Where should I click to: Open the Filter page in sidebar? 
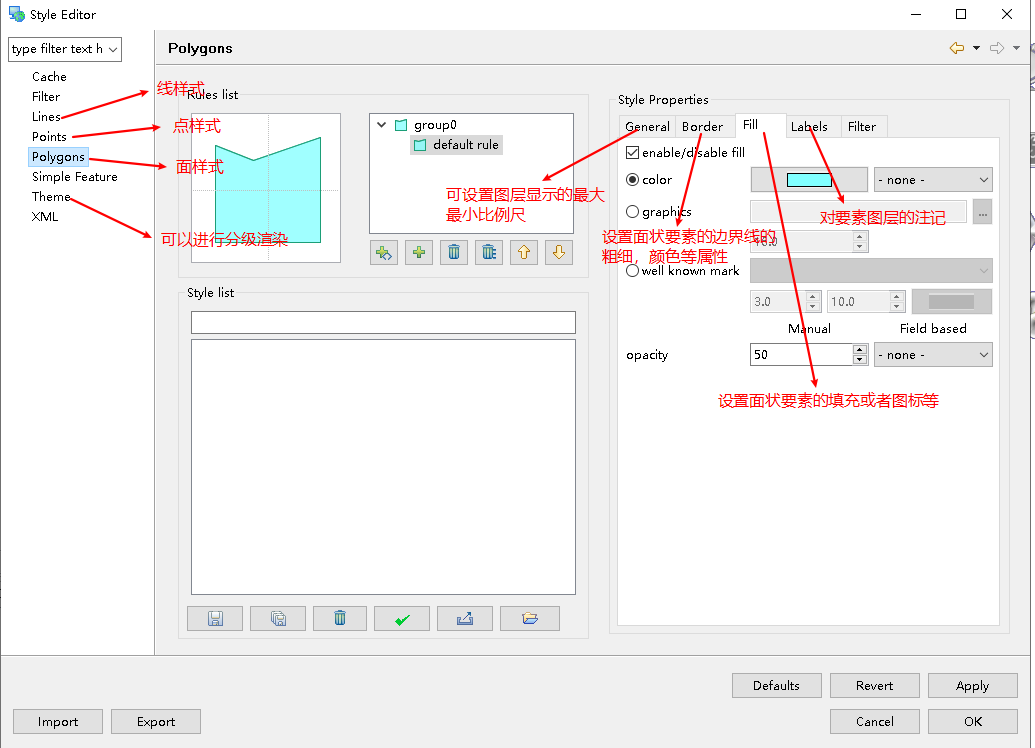tap(46, 96)
